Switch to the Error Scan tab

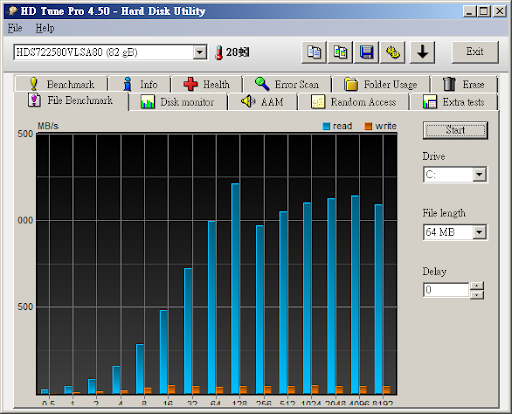tap(287, 84)
